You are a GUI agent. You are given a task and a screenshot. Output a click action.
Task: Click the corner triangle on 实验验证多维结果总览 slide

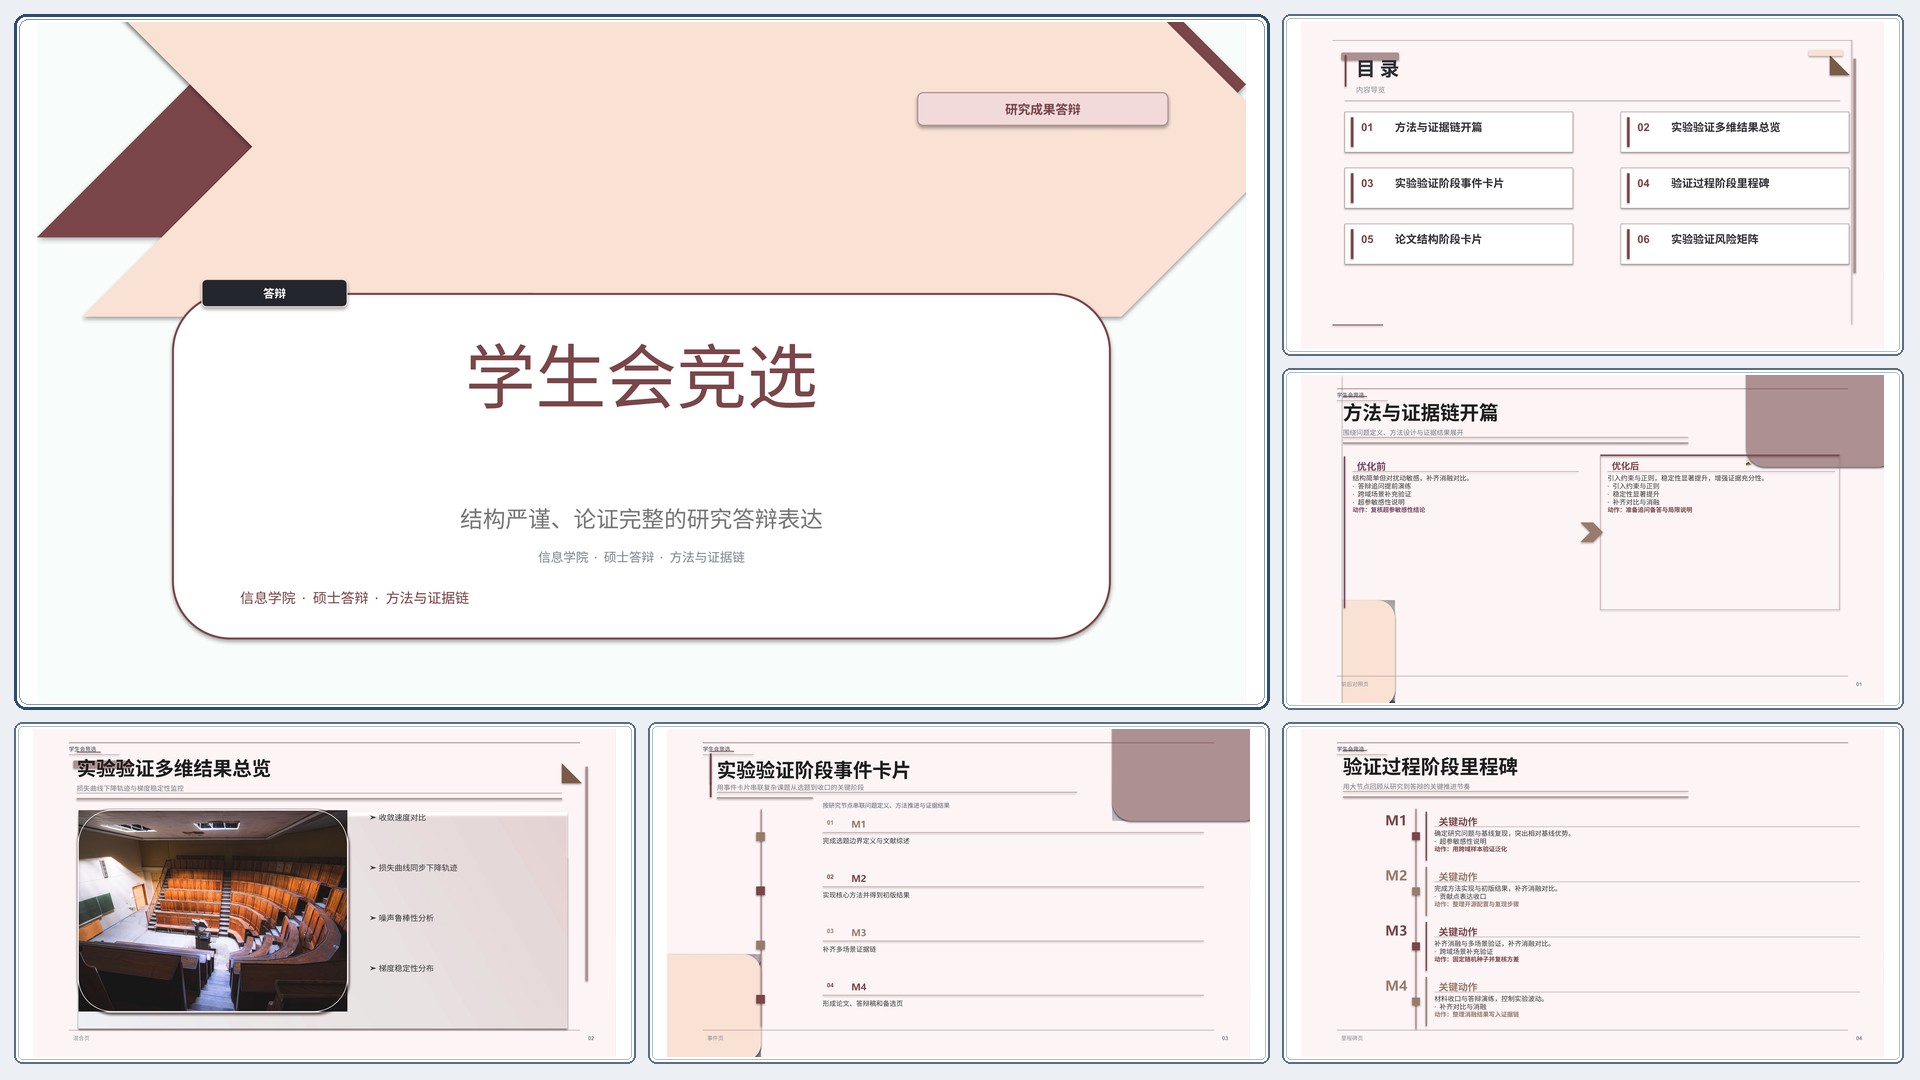point(571,774)
